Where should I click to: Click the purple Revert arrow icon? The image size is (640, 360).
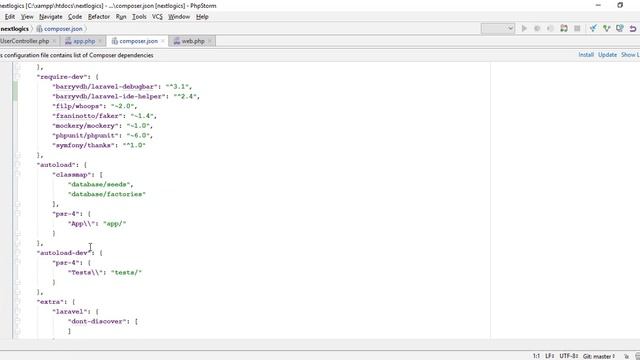coord(633,29)
